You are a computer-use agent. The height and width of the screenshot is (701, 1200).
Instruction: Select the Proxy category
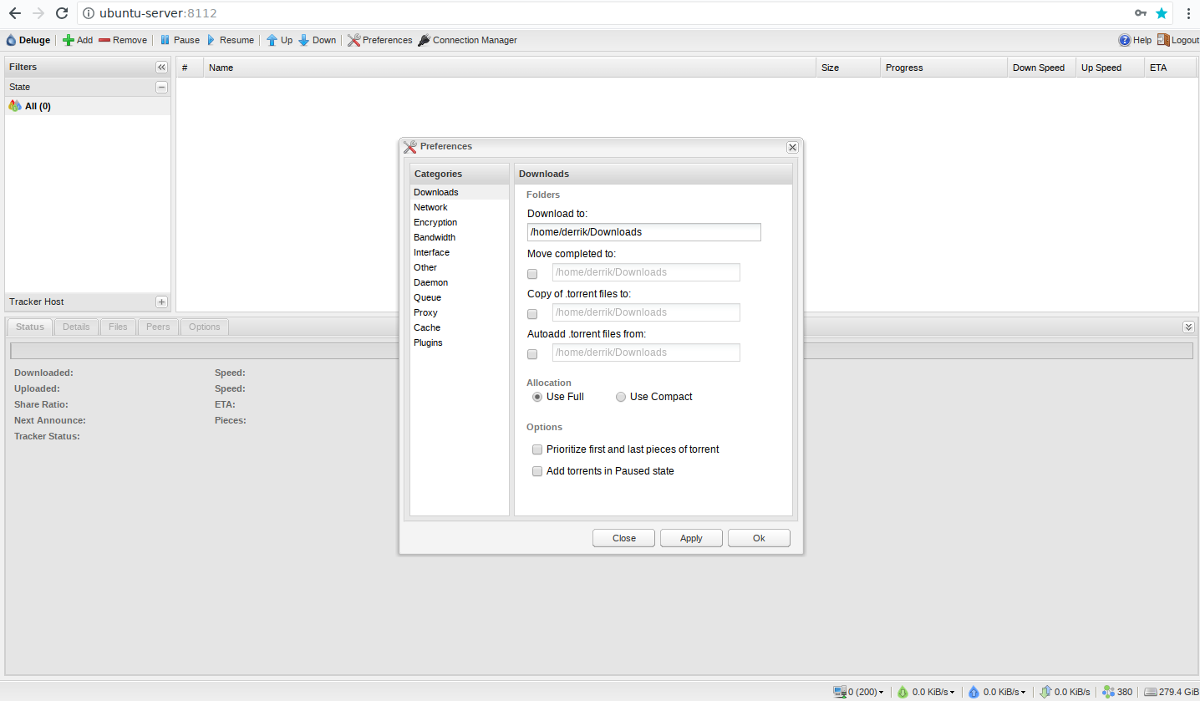click(x=459, y=312)
